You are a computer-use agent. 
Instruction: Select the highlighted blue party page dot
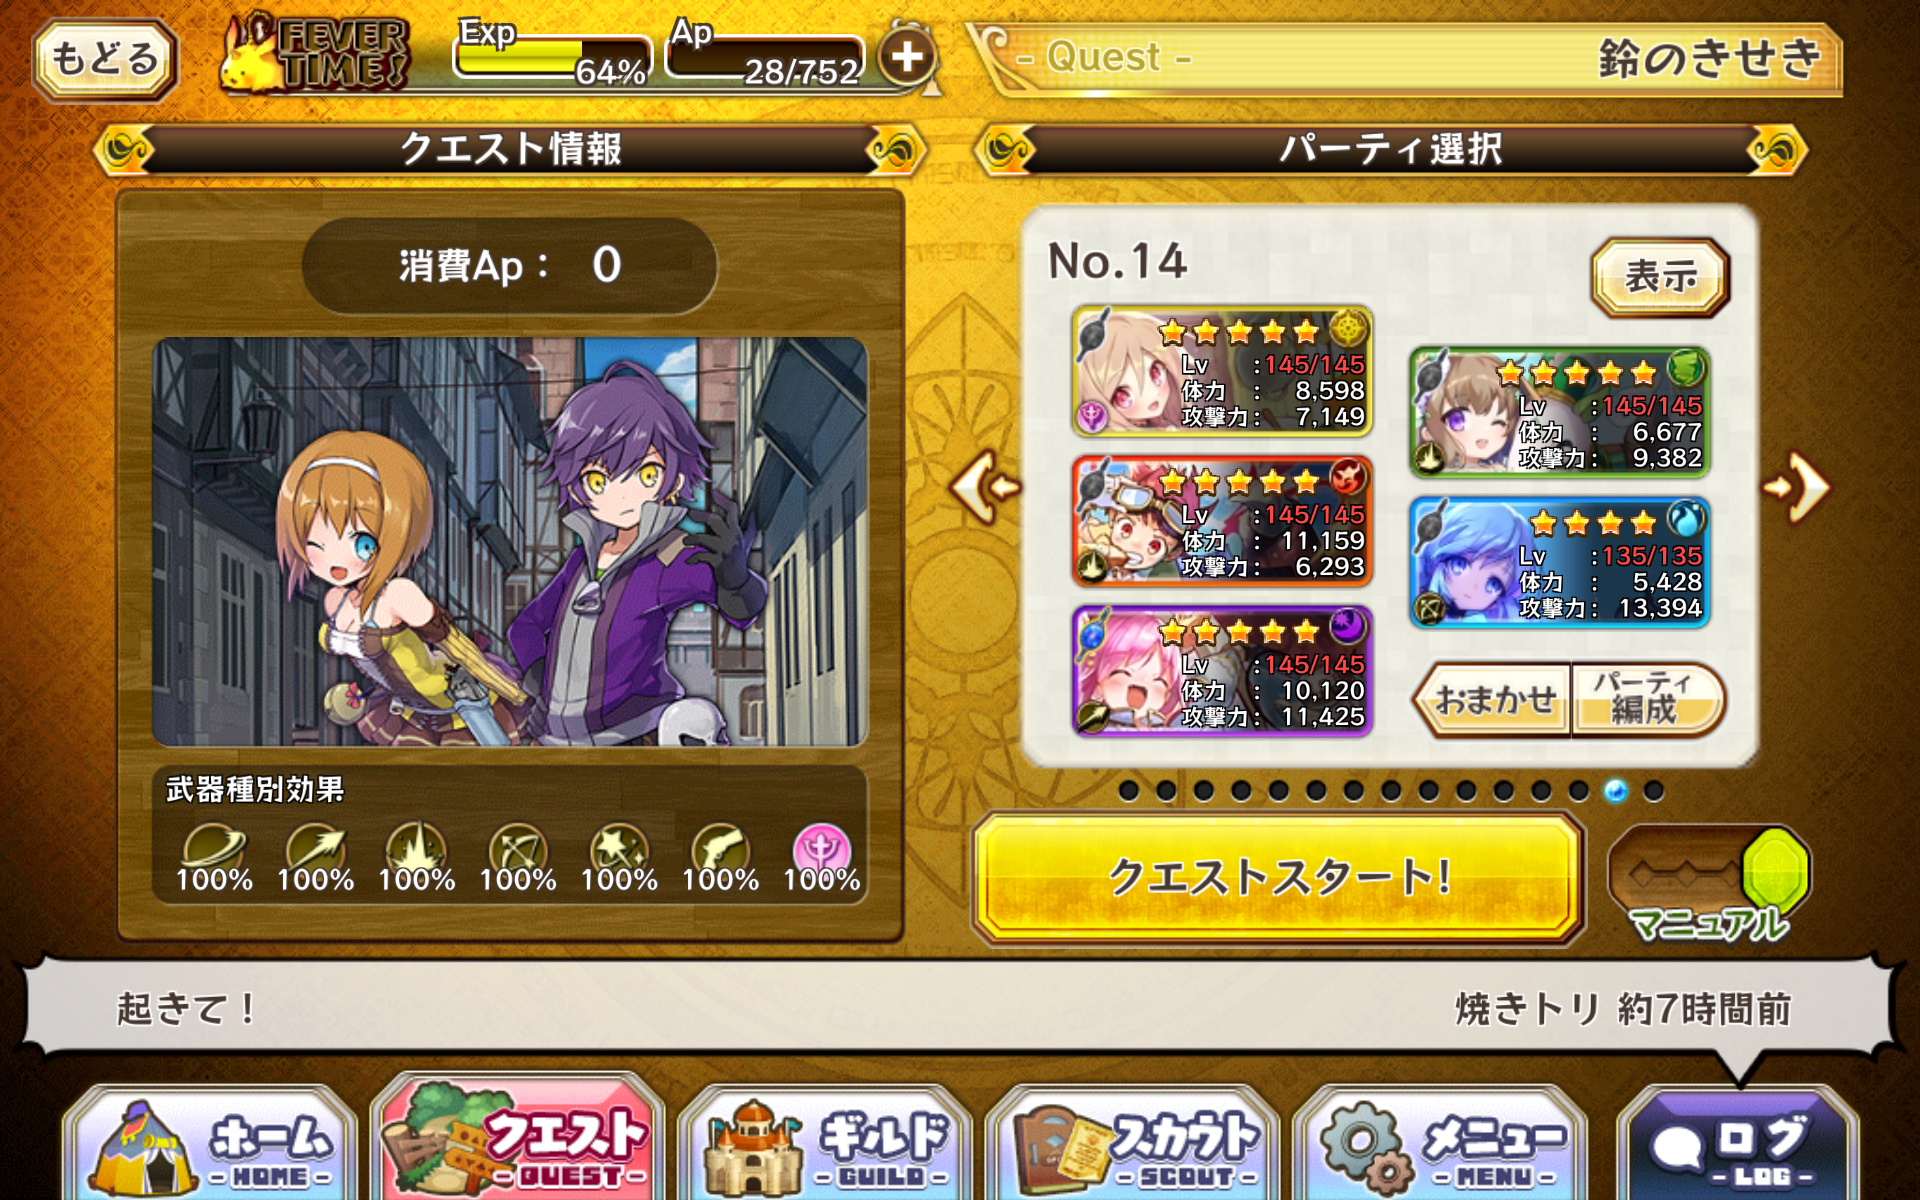coord(1615,791)
